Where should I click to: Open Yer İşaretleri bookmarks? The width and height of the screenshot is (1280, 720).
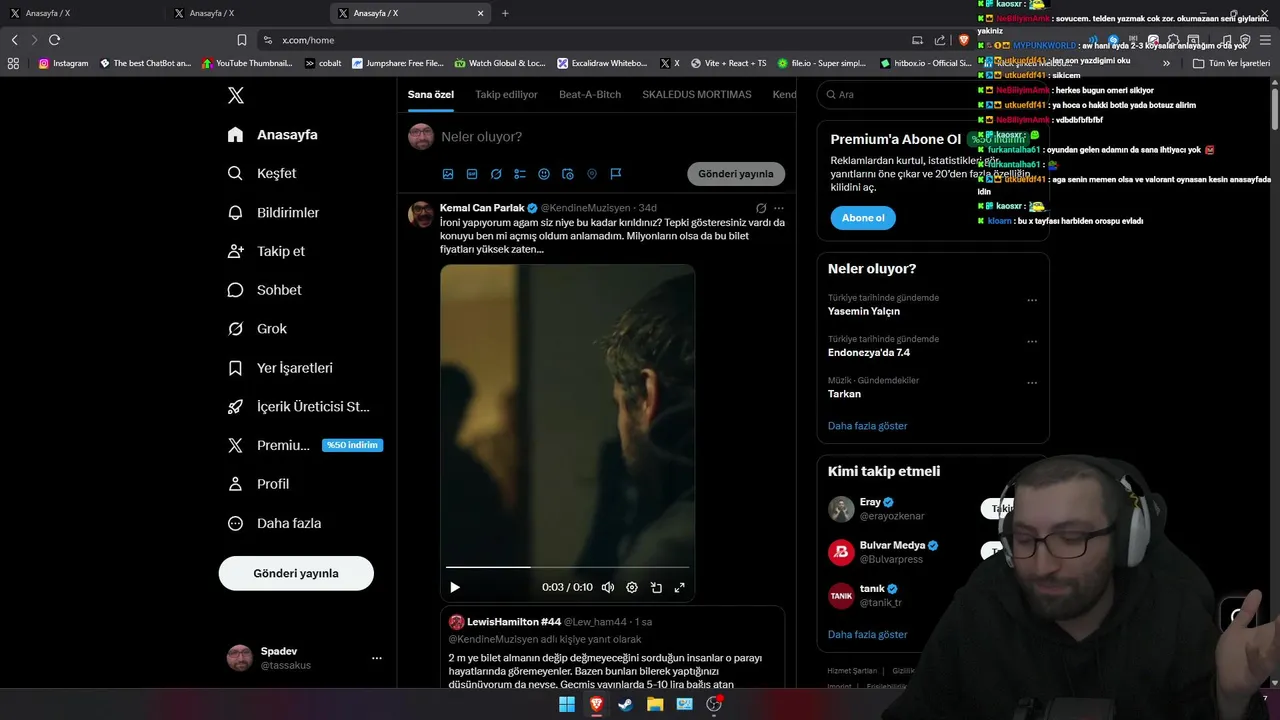281,368
